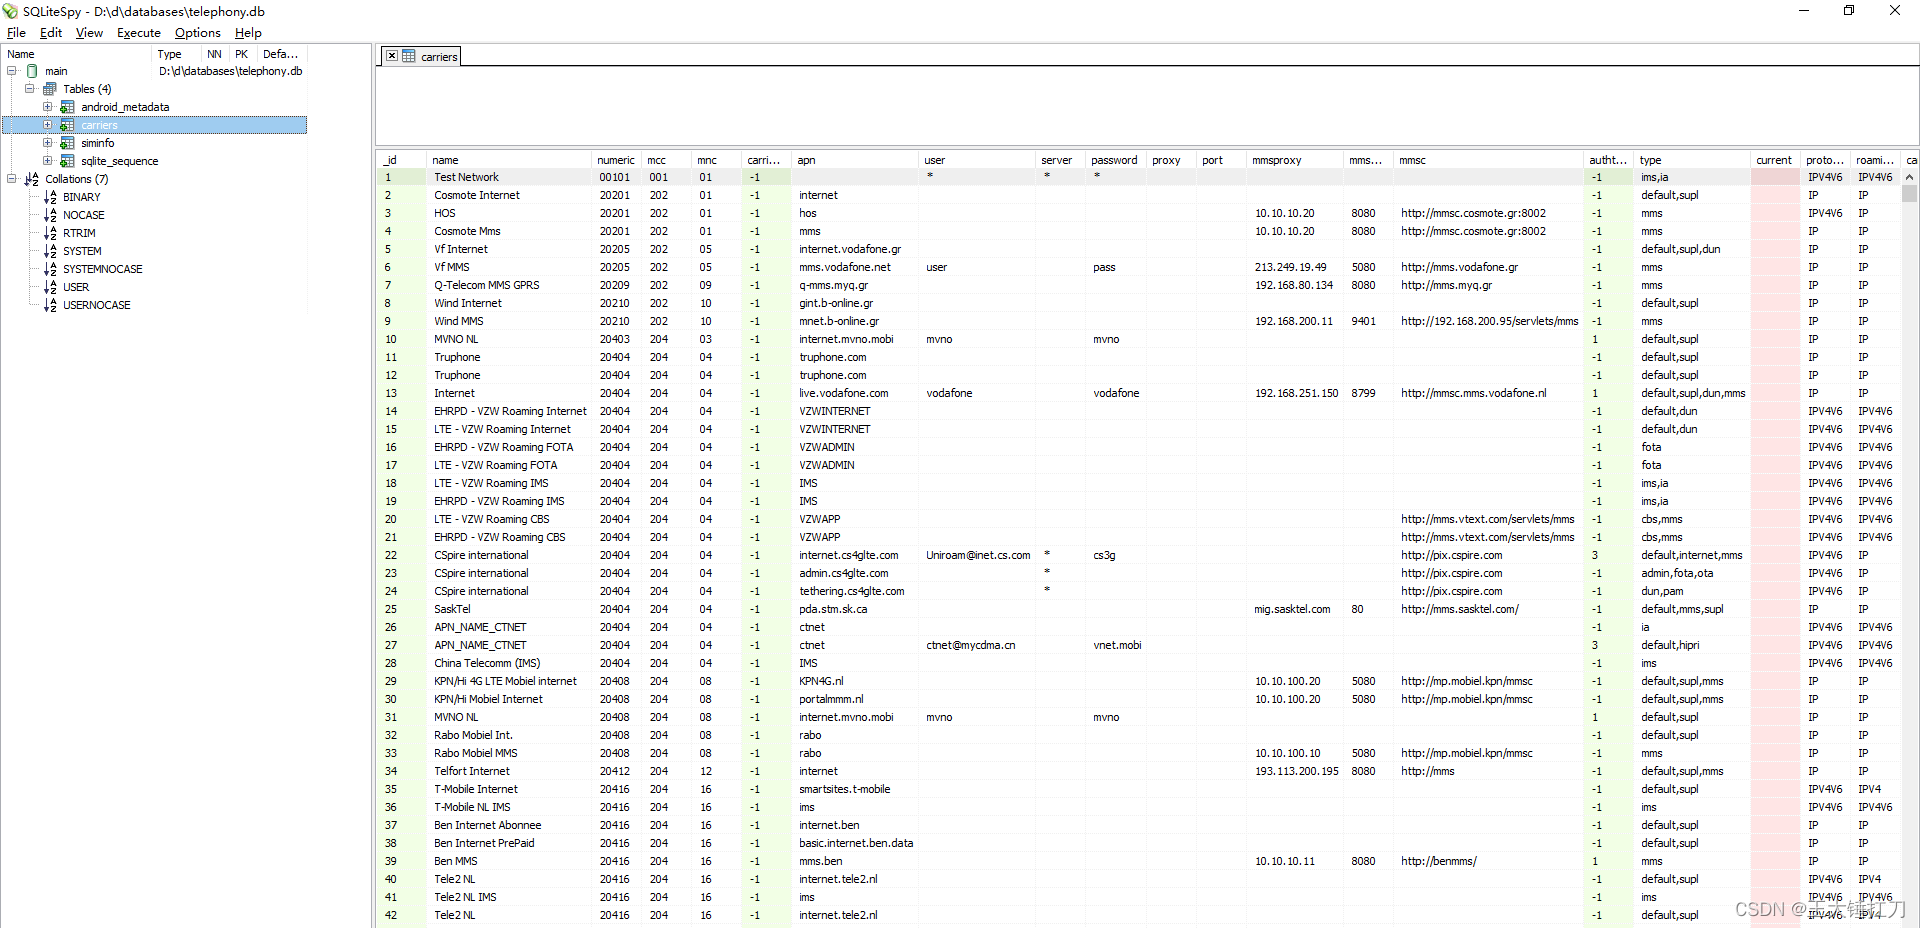Sort by the name column header
1920x928 pixels.
pos(509,160)
